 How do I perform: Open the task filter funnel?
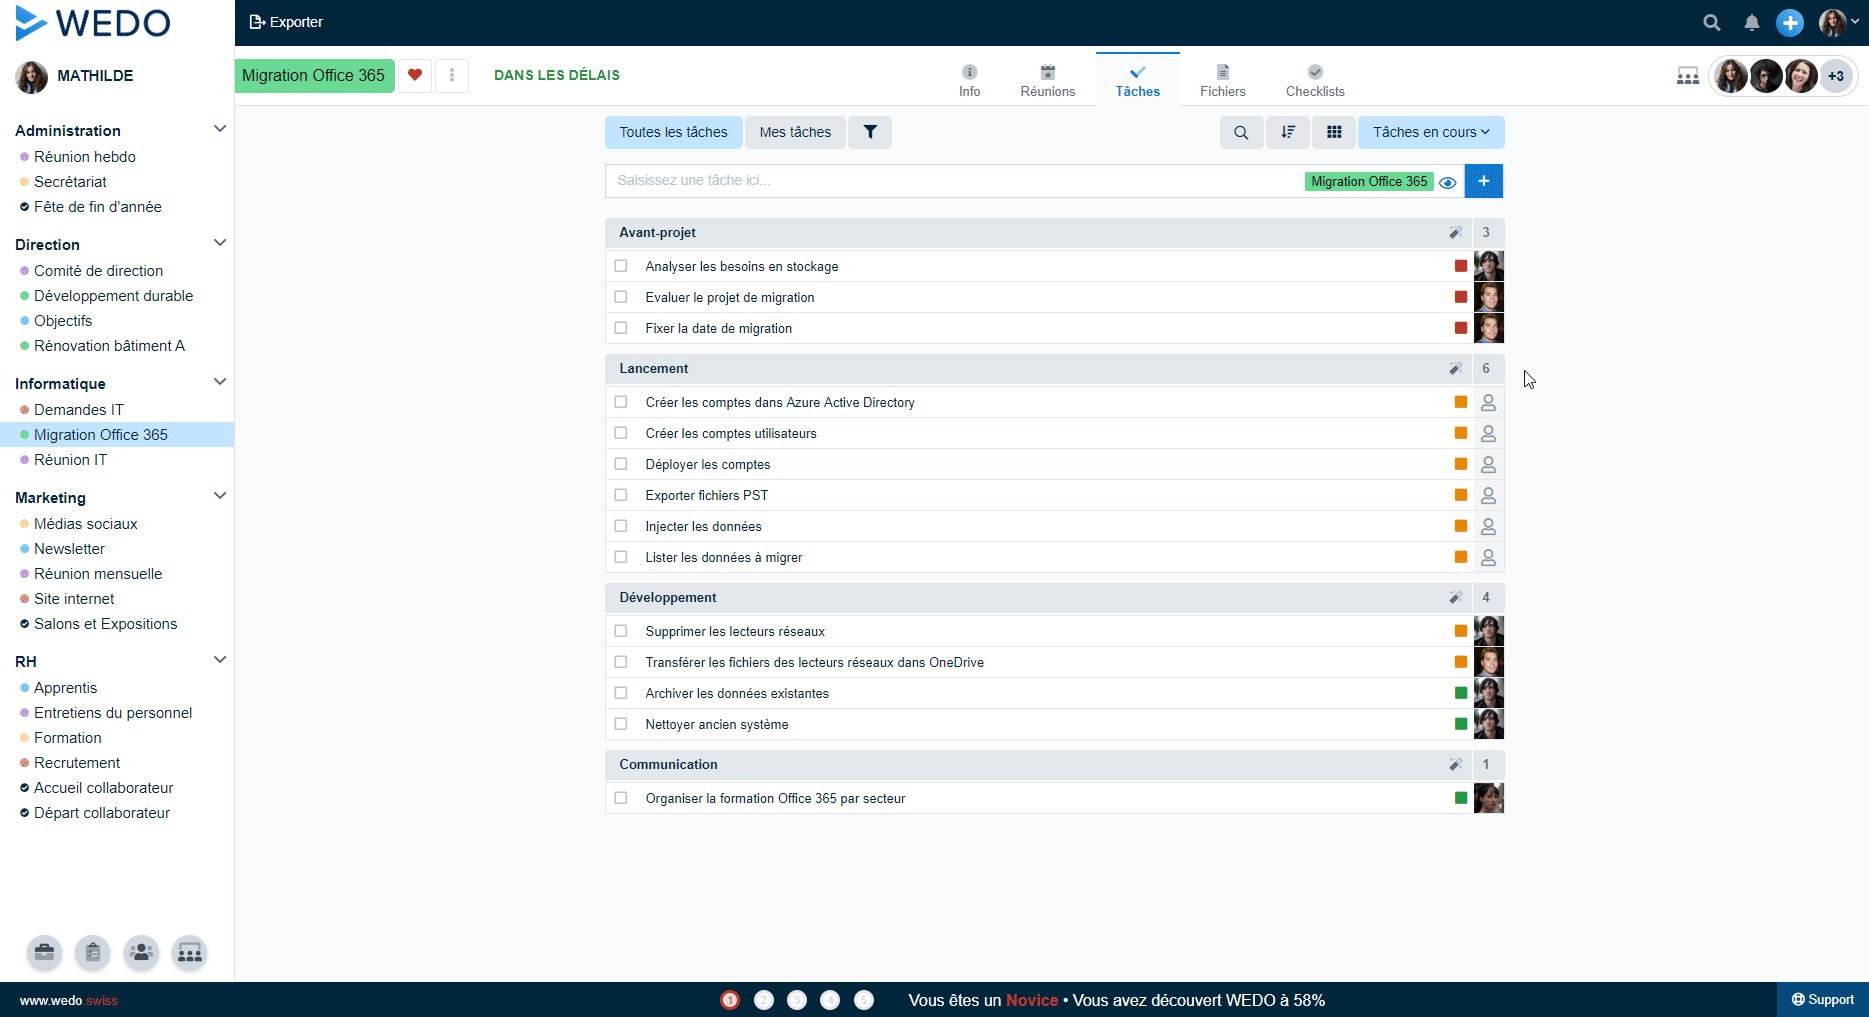coord(870,132)
